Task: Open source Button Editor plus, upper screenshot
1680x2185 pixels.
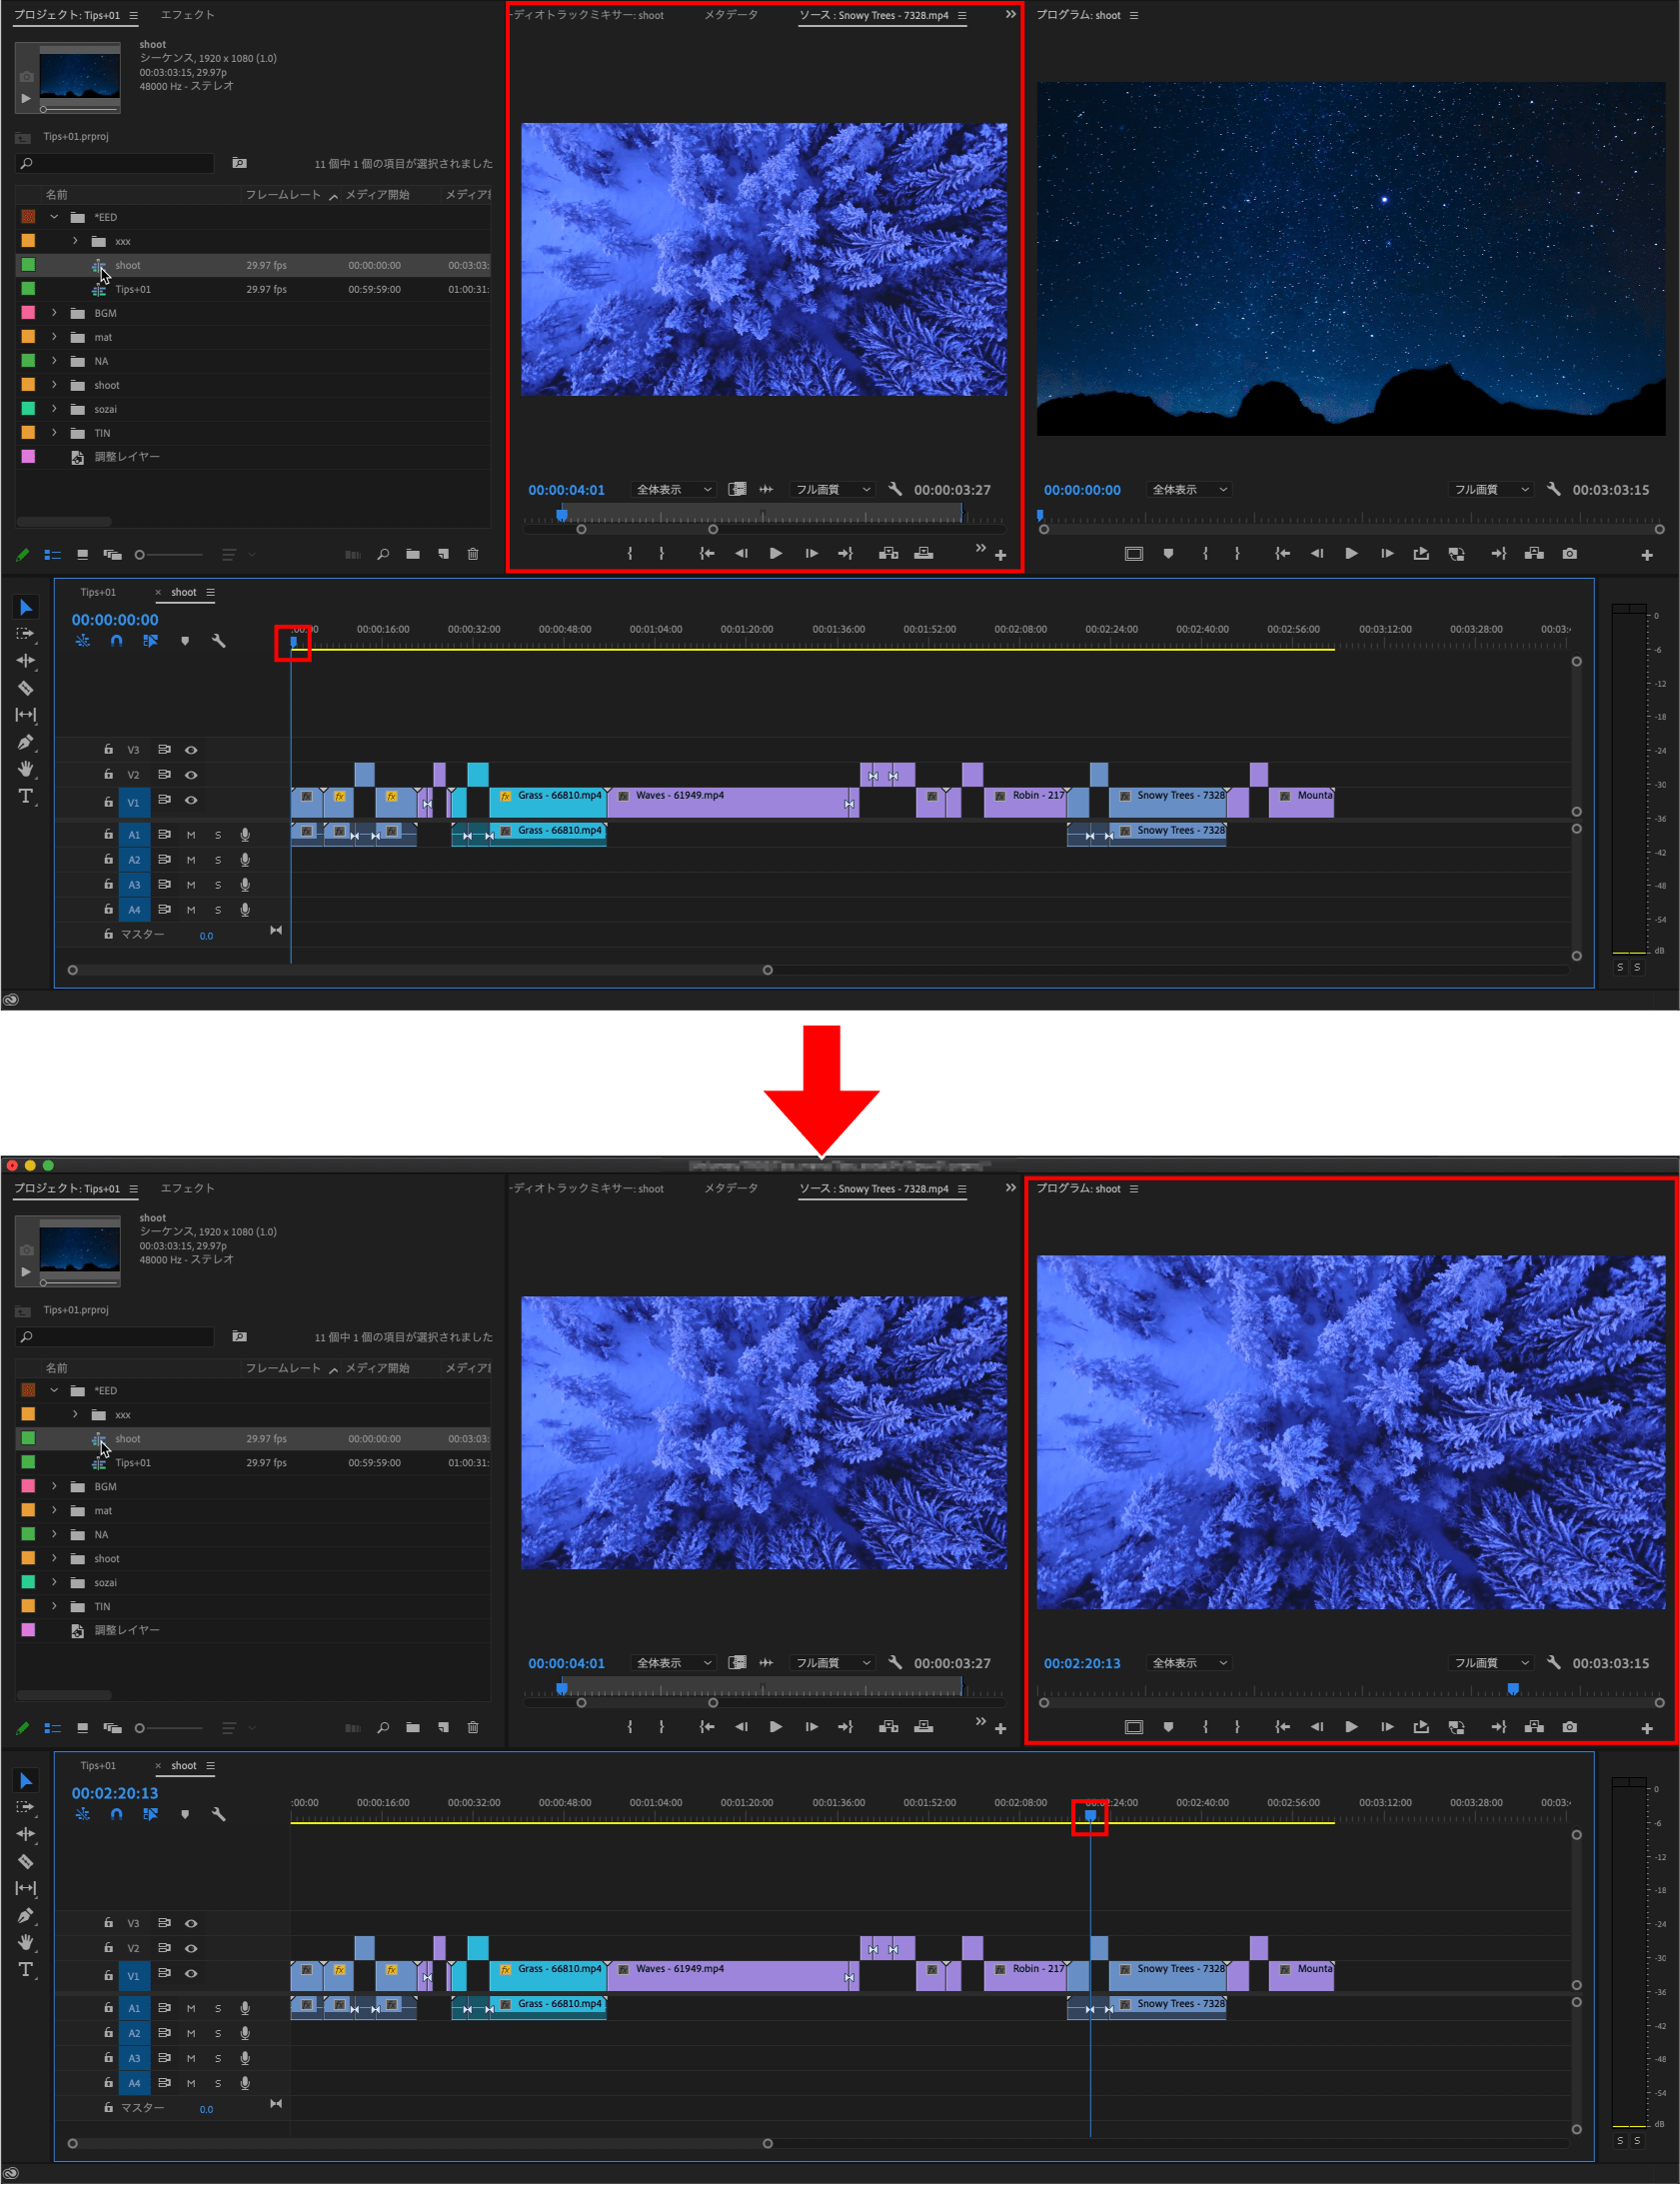Action: point(1000,556)
